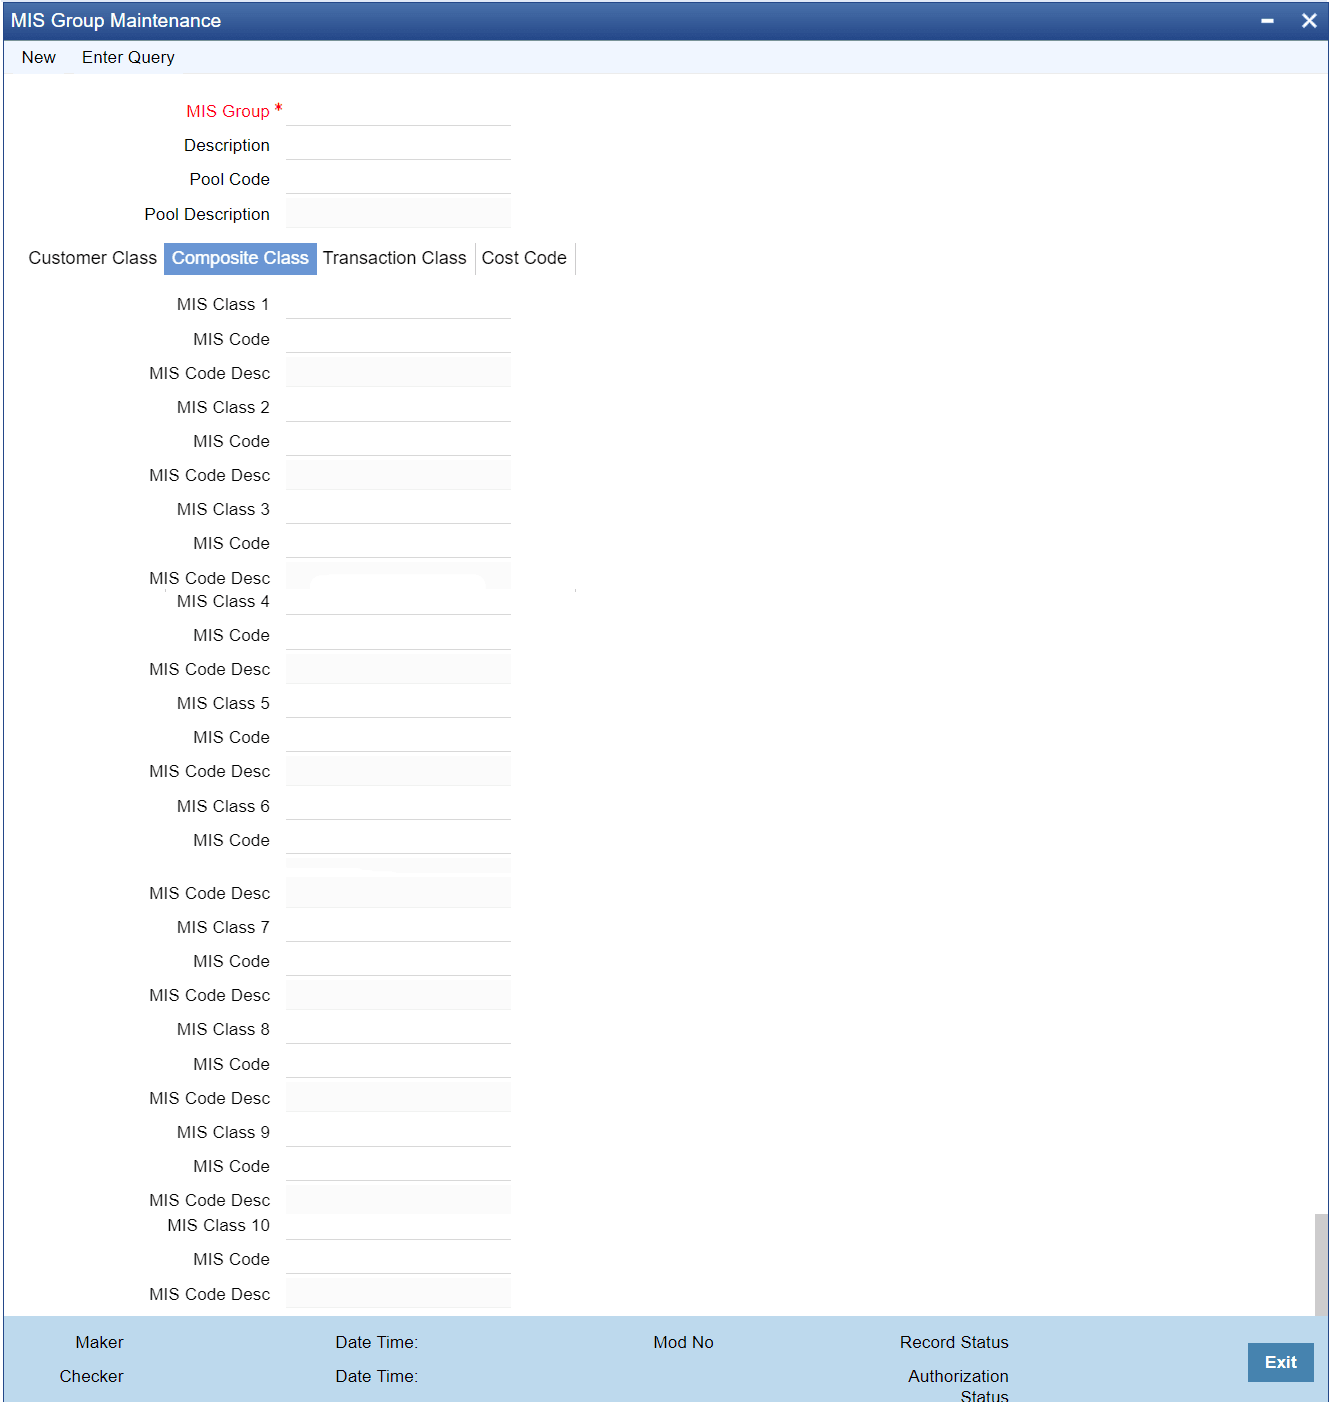
Task: Focus the MIS Code field under MIS Class 3
Action: [398, 543]
